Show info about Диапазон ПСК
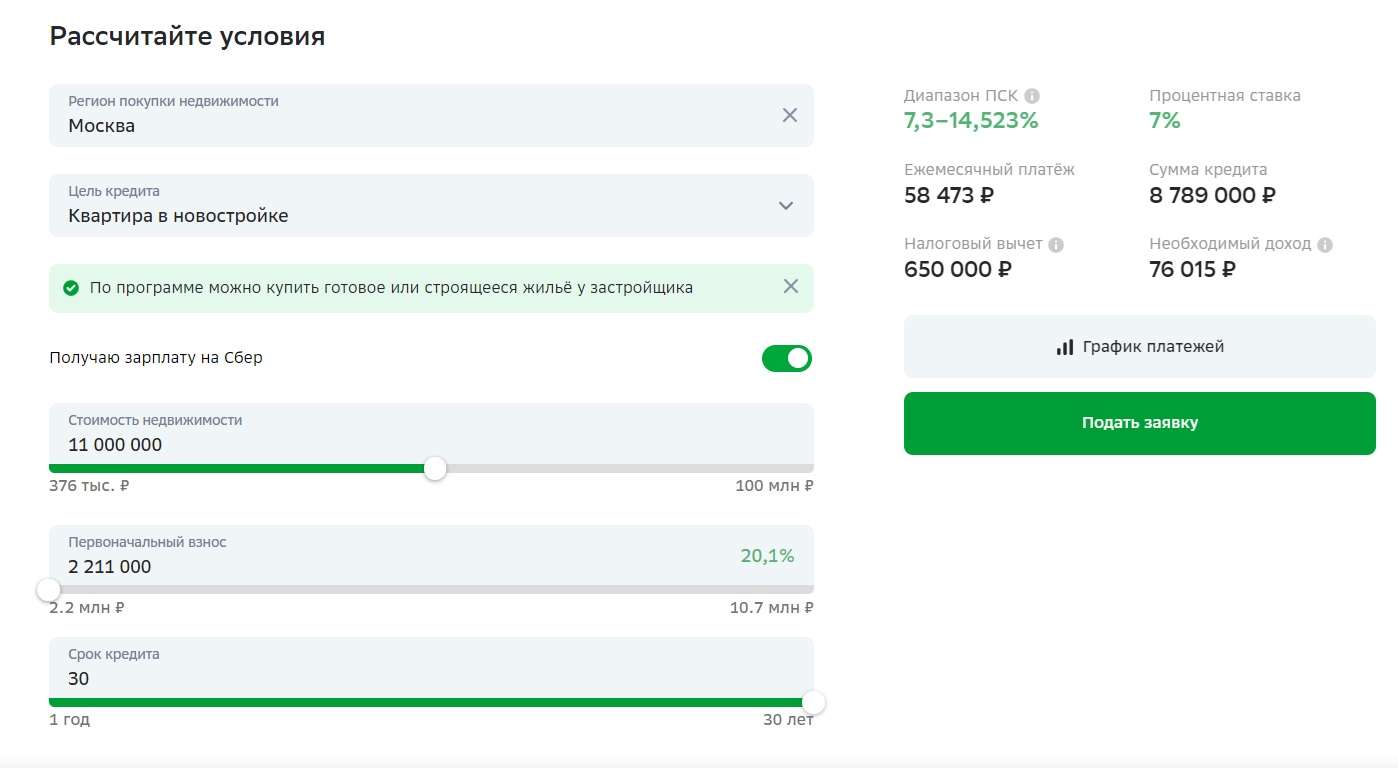Image resolution: width=1398 pixels, height=768 pixels. 1032,96
